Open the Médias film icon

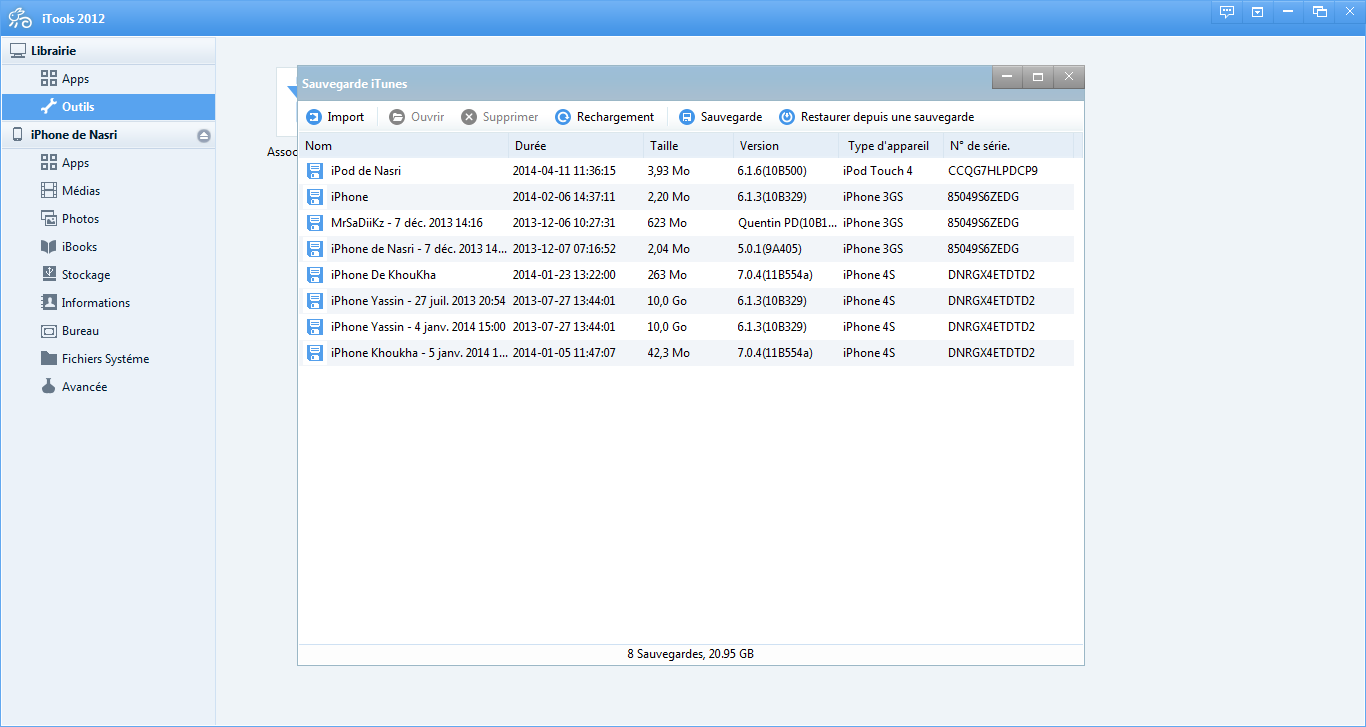[x=48, y=191]
